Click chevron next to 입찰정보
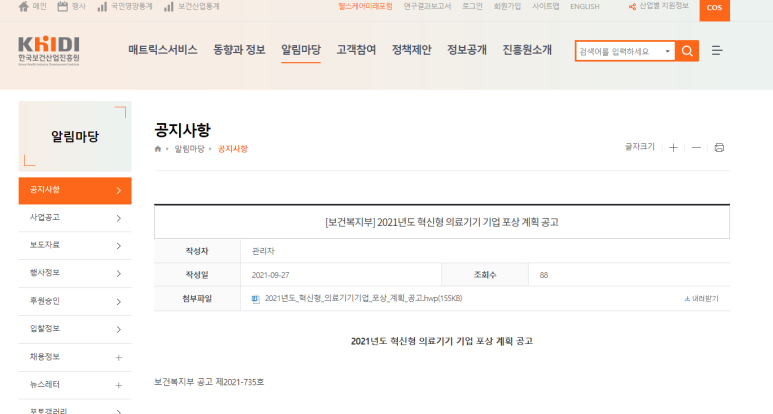The width and height of the screenshot is (773, 414). click(x=119, y=329)
